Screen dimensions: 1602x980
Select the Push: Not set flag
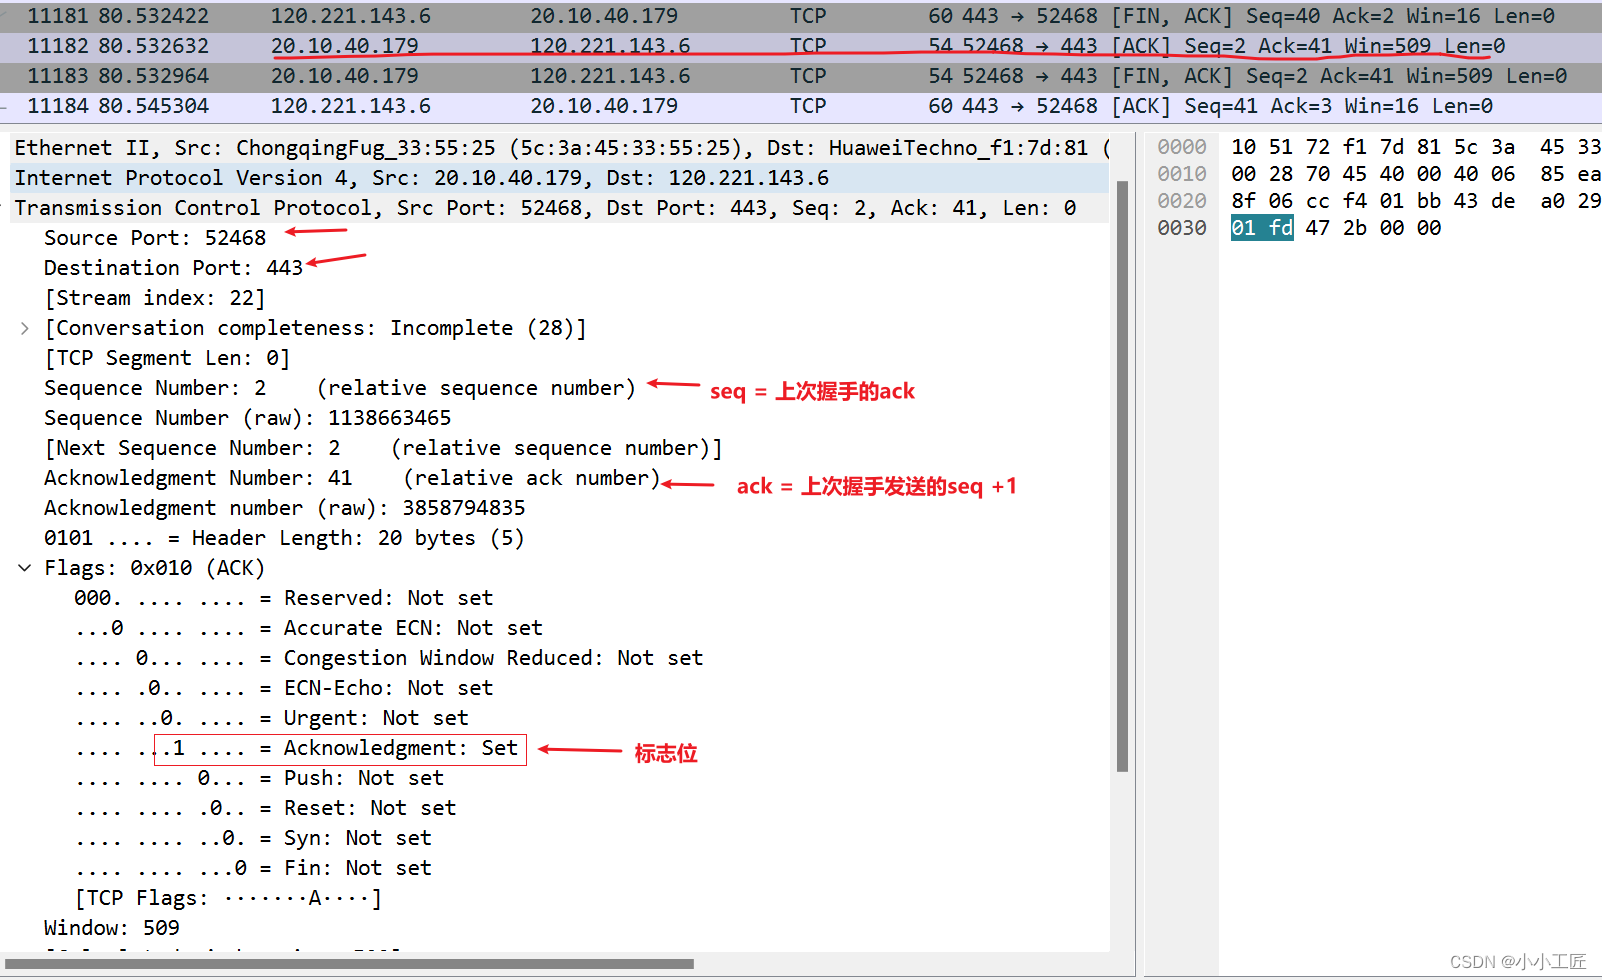(259, 778)
